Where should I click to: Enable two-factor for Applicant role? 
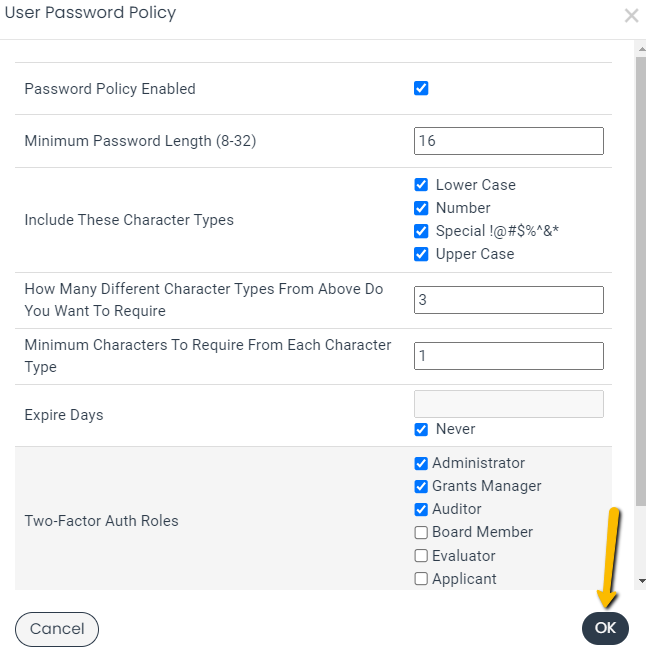coord(421,578)
